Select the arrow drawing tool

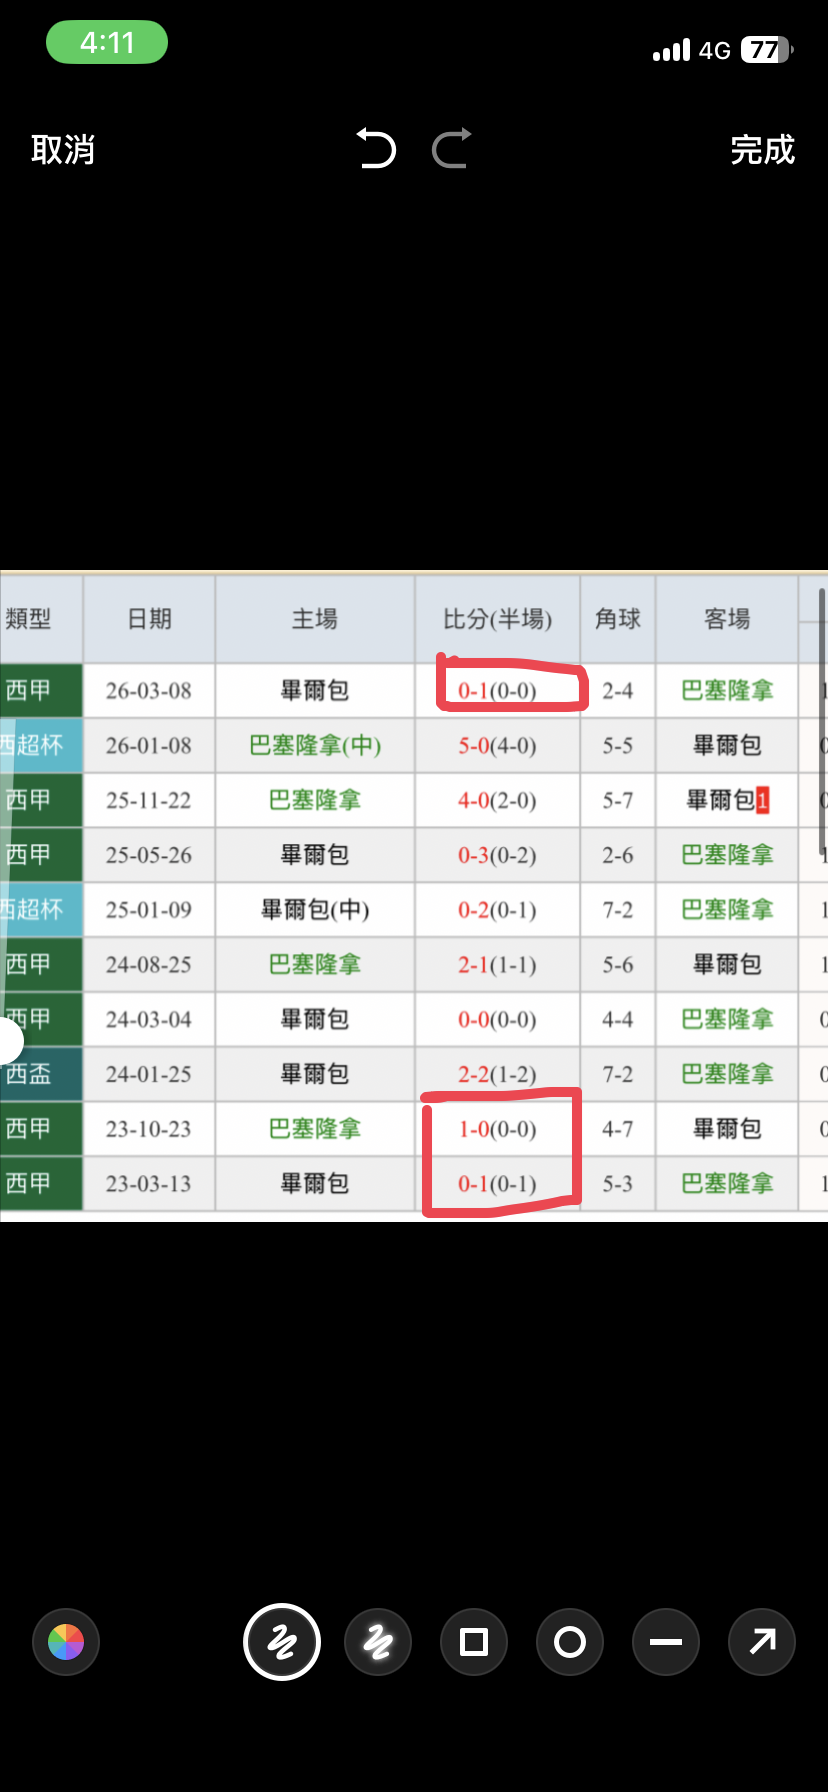(x=762, y=1642)
